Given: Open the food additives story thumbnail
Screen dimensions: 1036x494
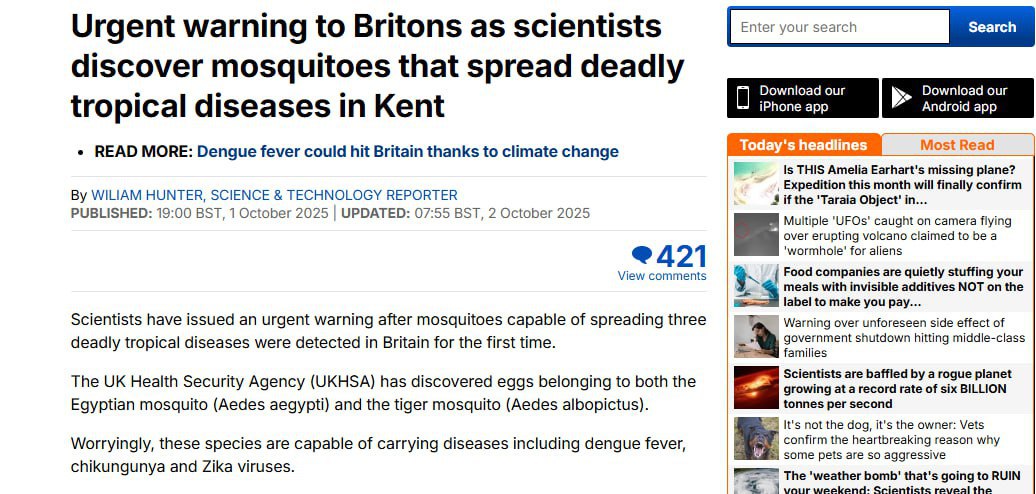Looking at the screenshot, I should click(756, 286).
